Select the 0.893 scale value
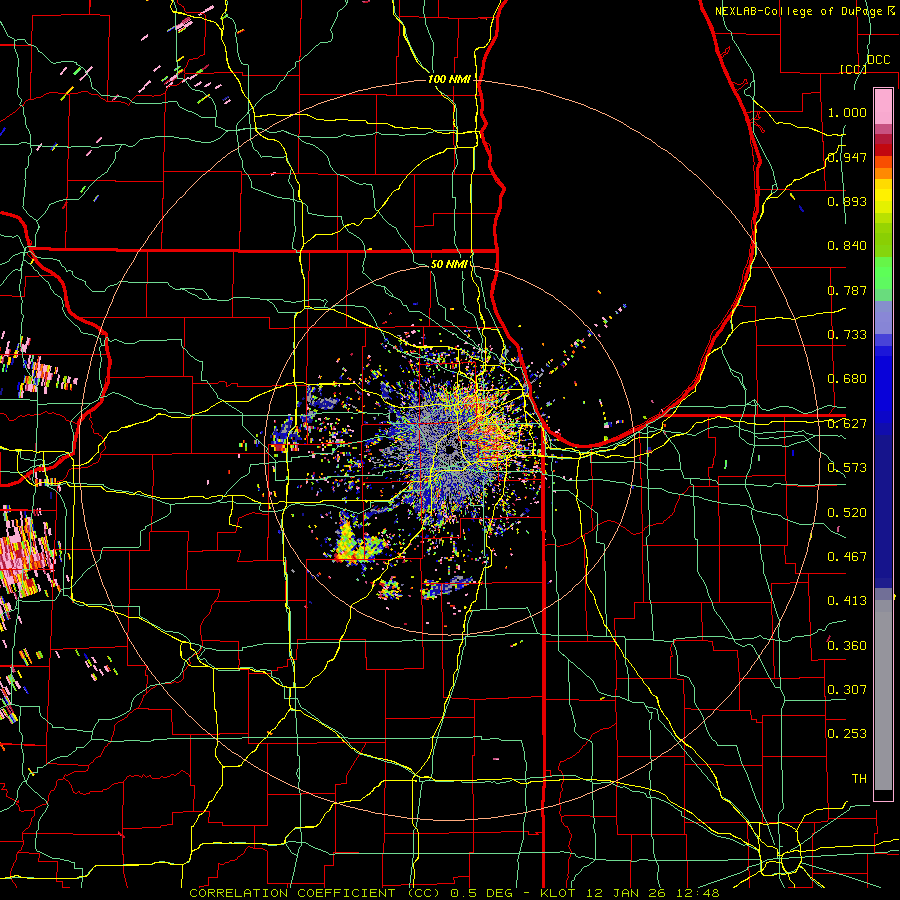The image size is (900, 900). pyautogui.click(x=847, y=201)
